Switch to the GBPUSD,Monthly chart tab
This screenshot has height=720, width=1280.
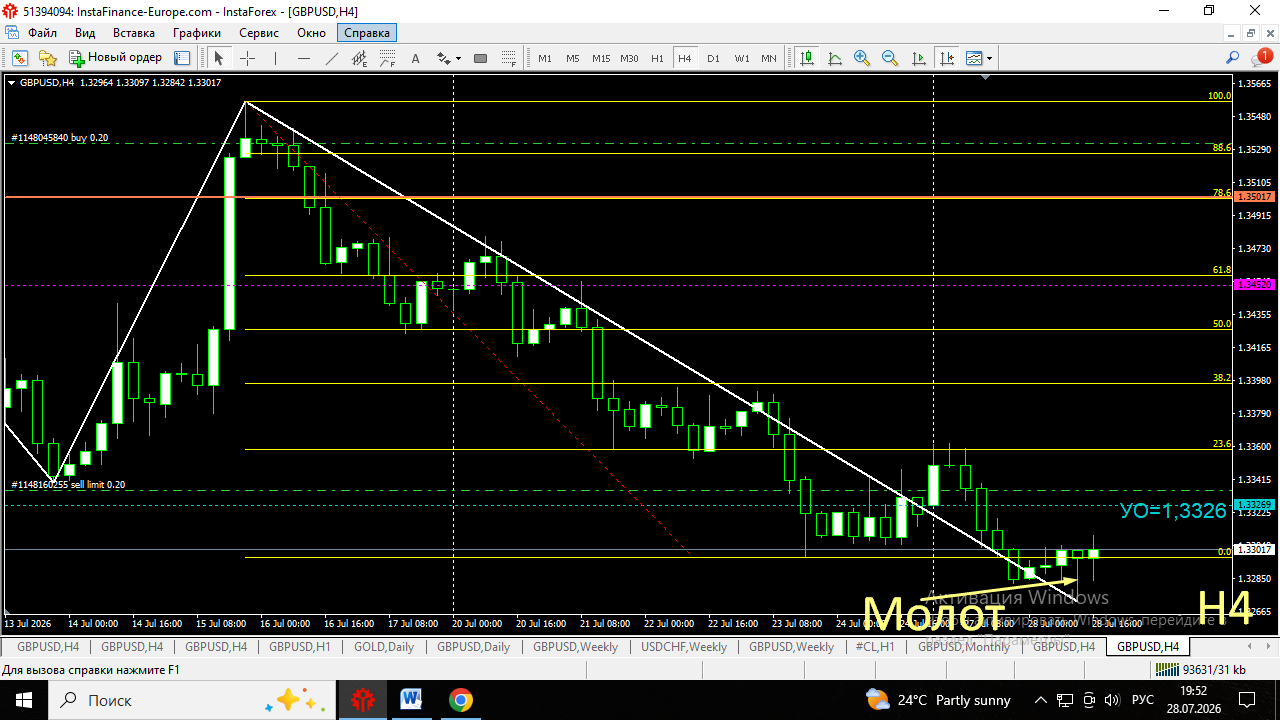click(x=964, y=647)
